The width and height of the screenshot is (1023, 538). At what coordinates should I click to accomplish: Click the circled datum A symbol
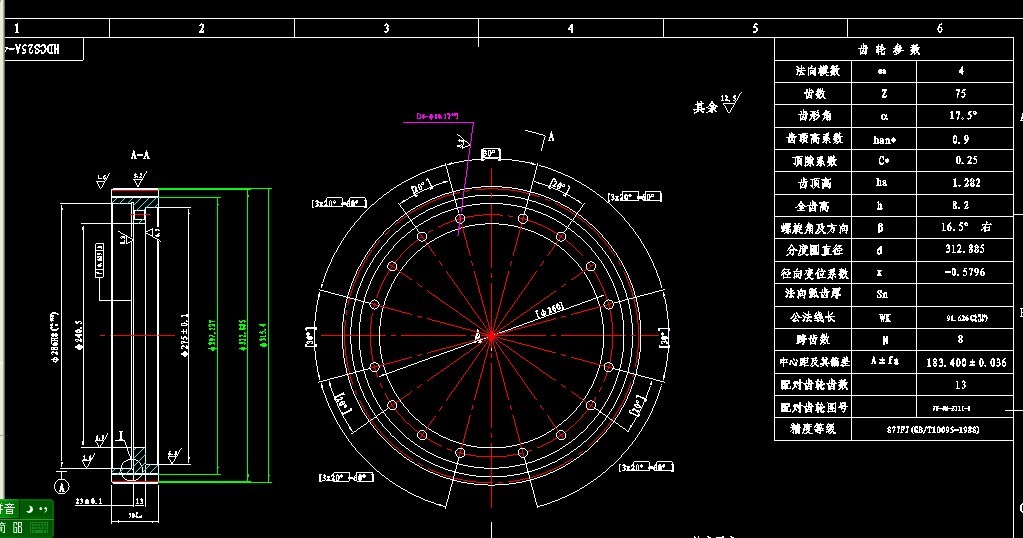62,486
